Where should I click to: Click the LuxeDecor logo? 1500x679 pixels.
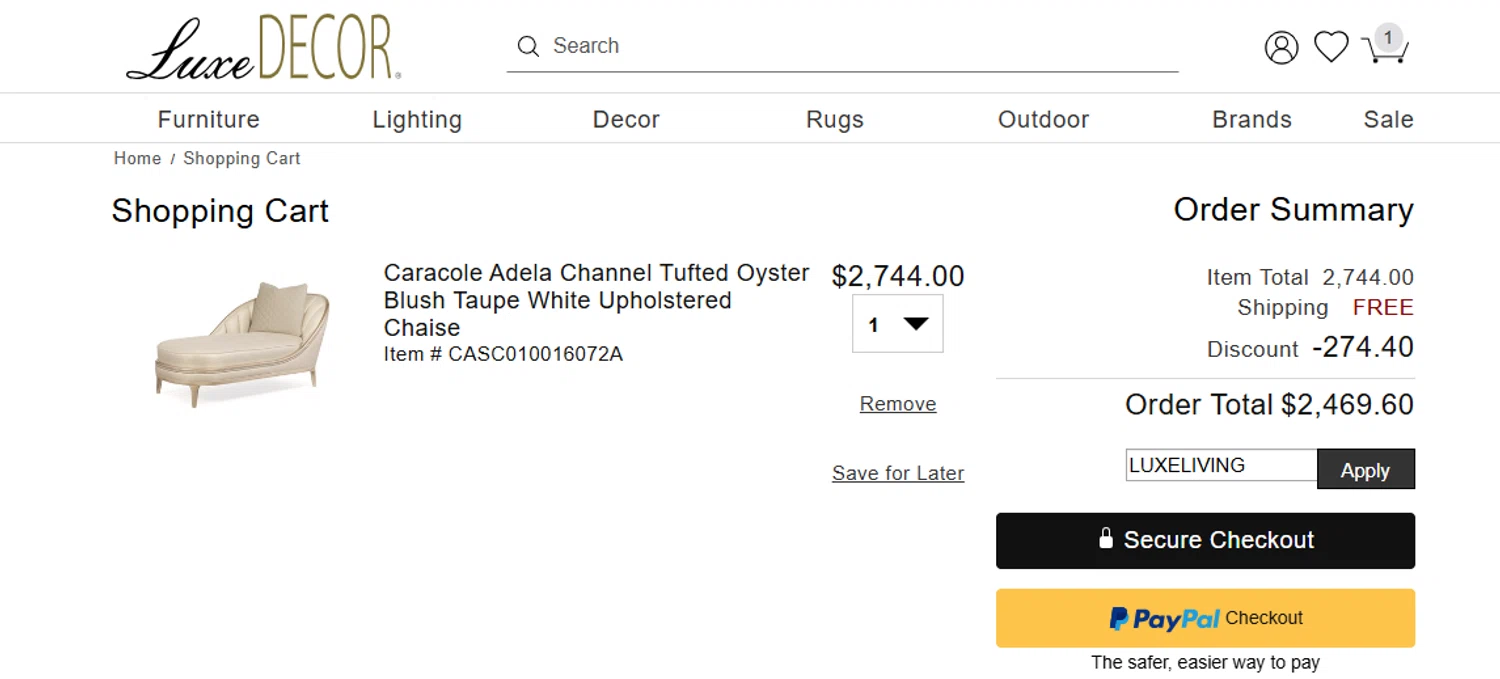click(263, 48)
